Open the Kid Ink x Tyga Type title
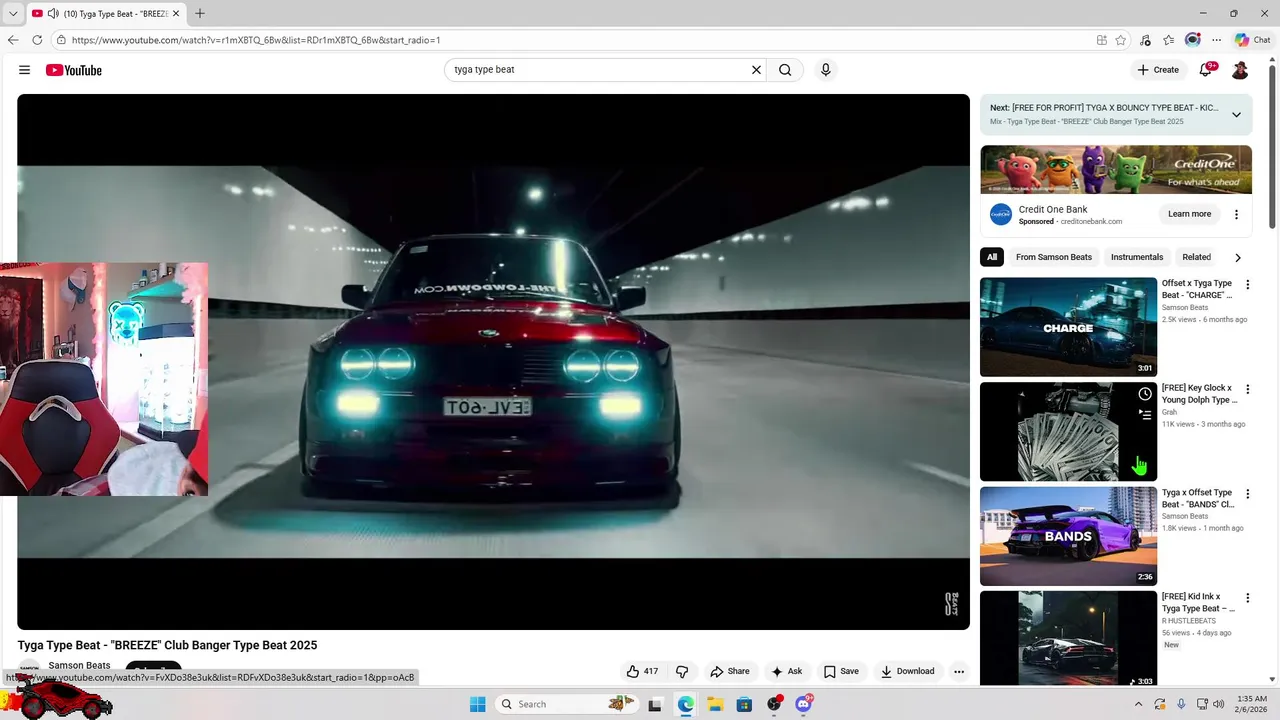Viewport: 1280px width, 720px height. [1198, 602]
